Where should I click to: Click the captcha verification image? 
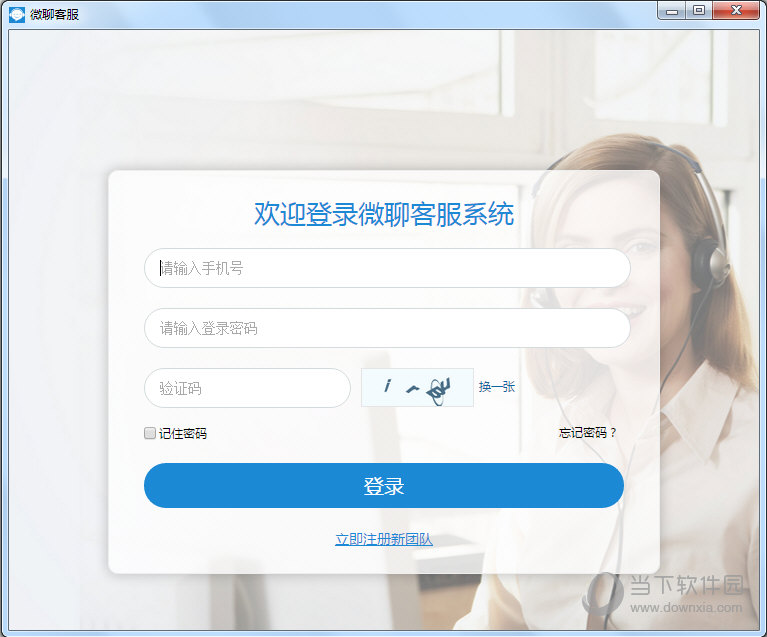tap(417, 387)
